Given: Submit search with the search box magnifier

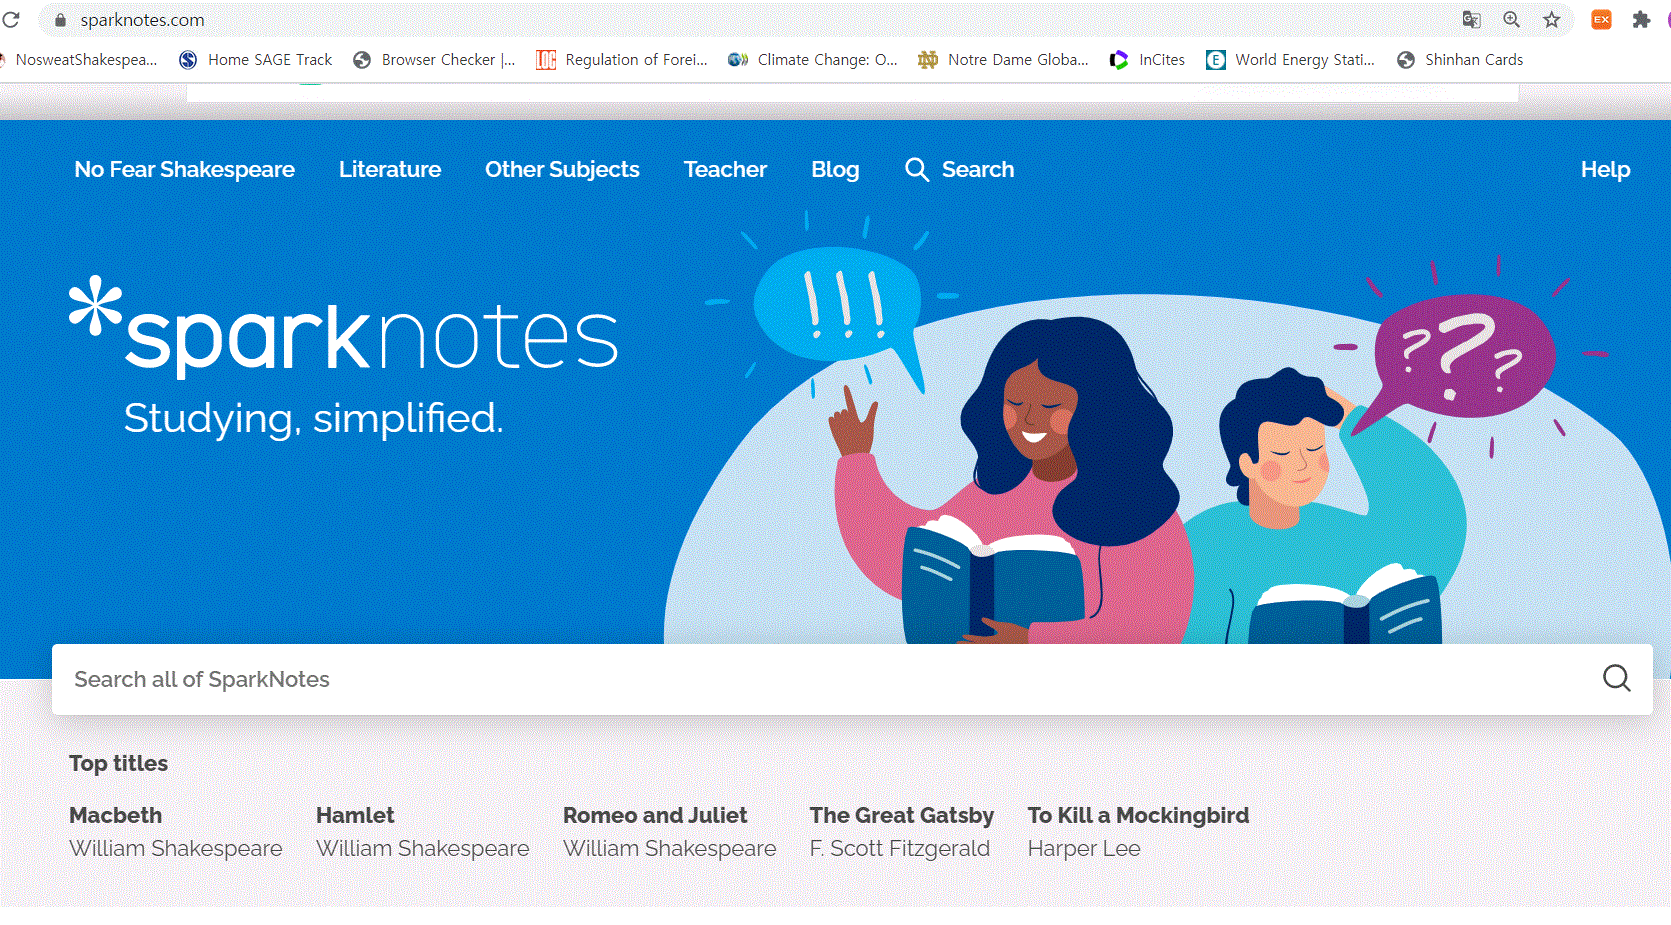Looking at the screenshot, I should 1616,679.
